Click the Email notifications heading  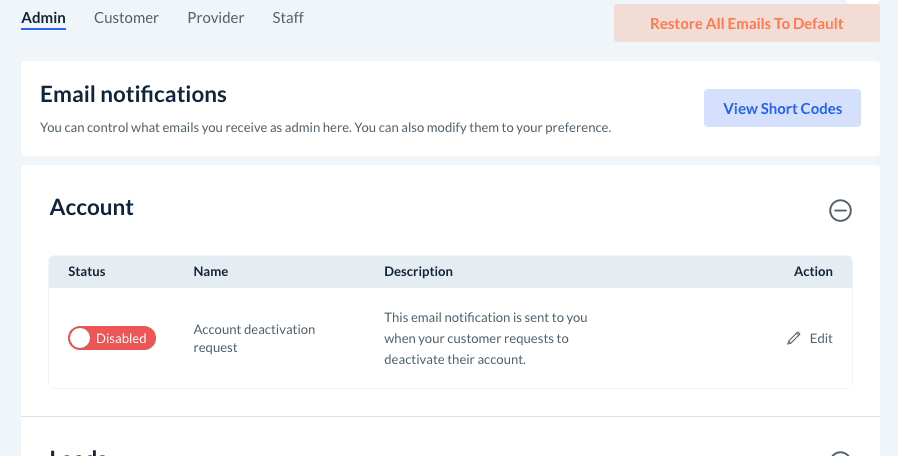pos(133,95)
